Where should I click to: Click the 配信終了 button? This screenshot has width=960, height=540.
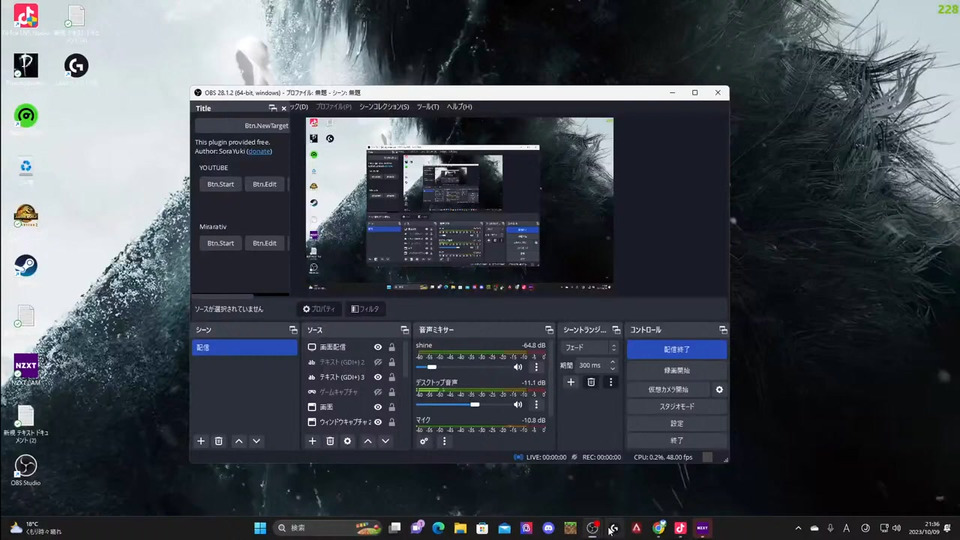tap(677, 349)
